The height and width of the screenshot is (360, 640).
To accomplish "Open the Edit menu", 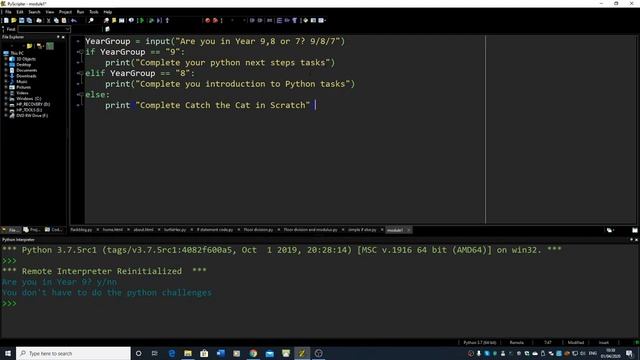I will click(20, 12).
